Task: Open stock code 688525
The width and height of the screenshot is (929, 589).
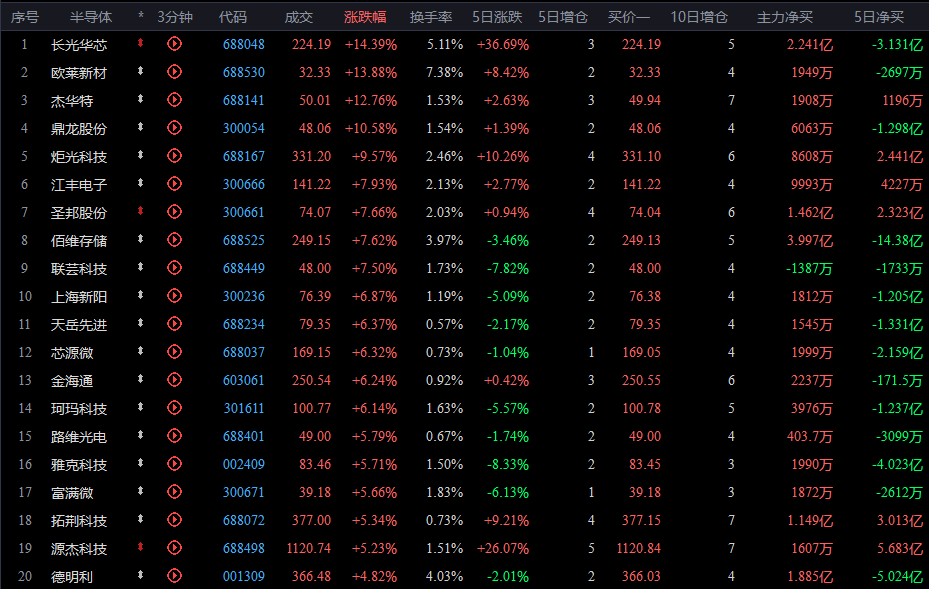Action: click(244, 240)
